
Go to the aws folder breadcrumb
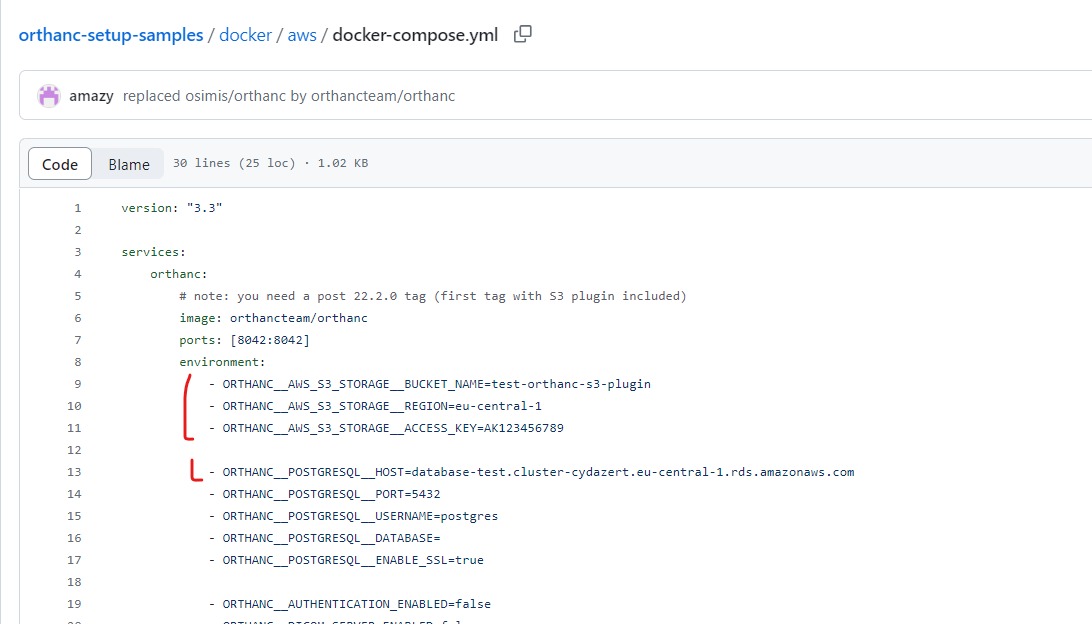pos(302,35)
